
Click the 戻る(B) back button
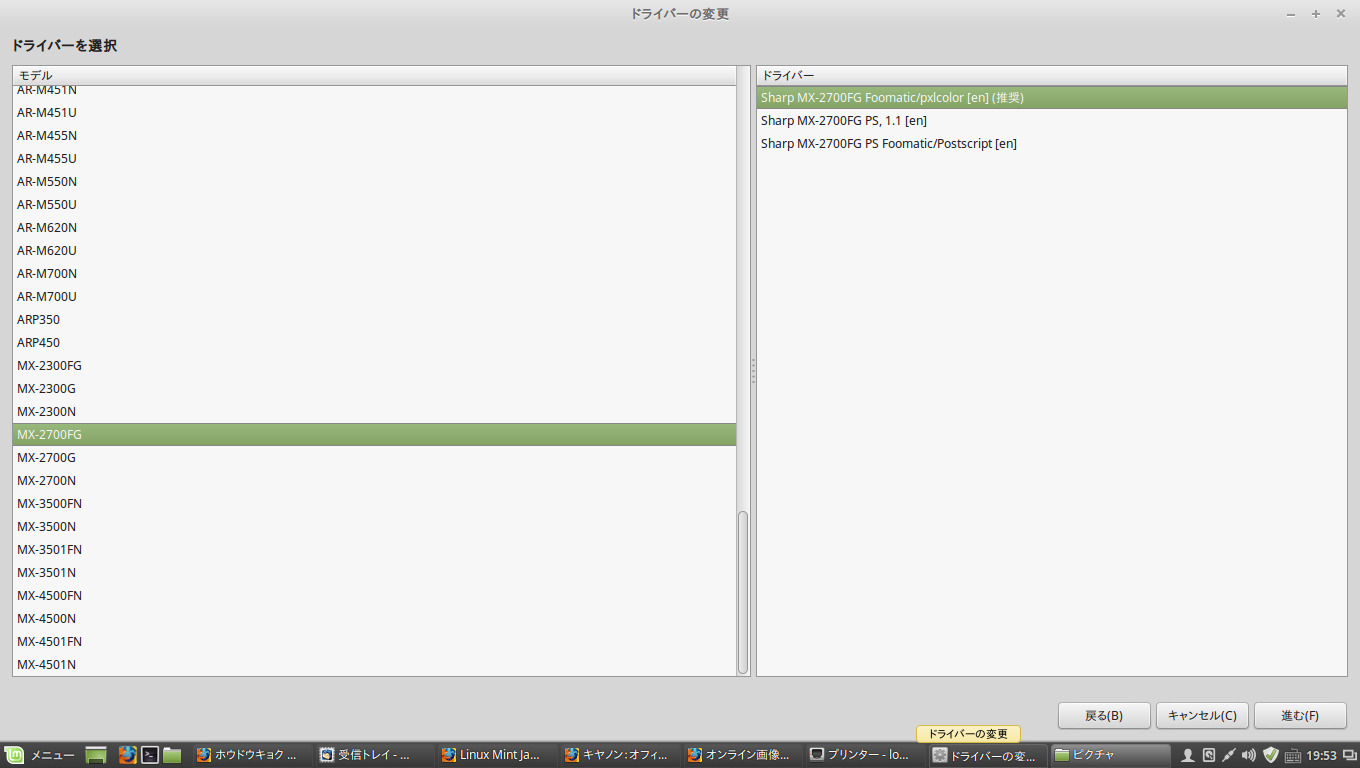[x=1104, y=716]
